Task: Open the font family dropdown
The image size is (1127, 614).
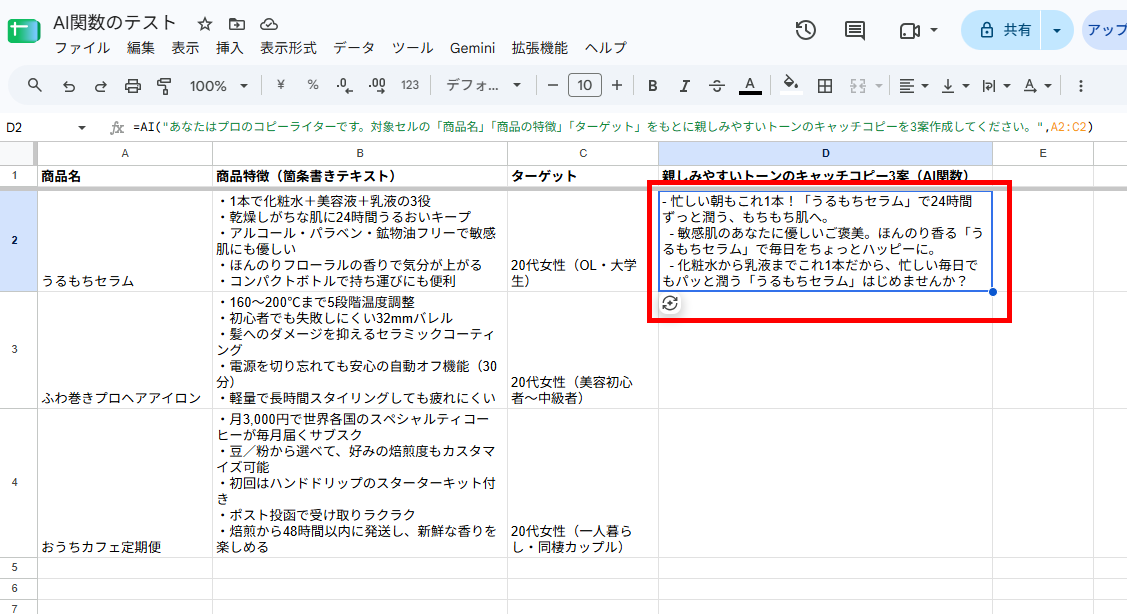Action: coord(483,86)
